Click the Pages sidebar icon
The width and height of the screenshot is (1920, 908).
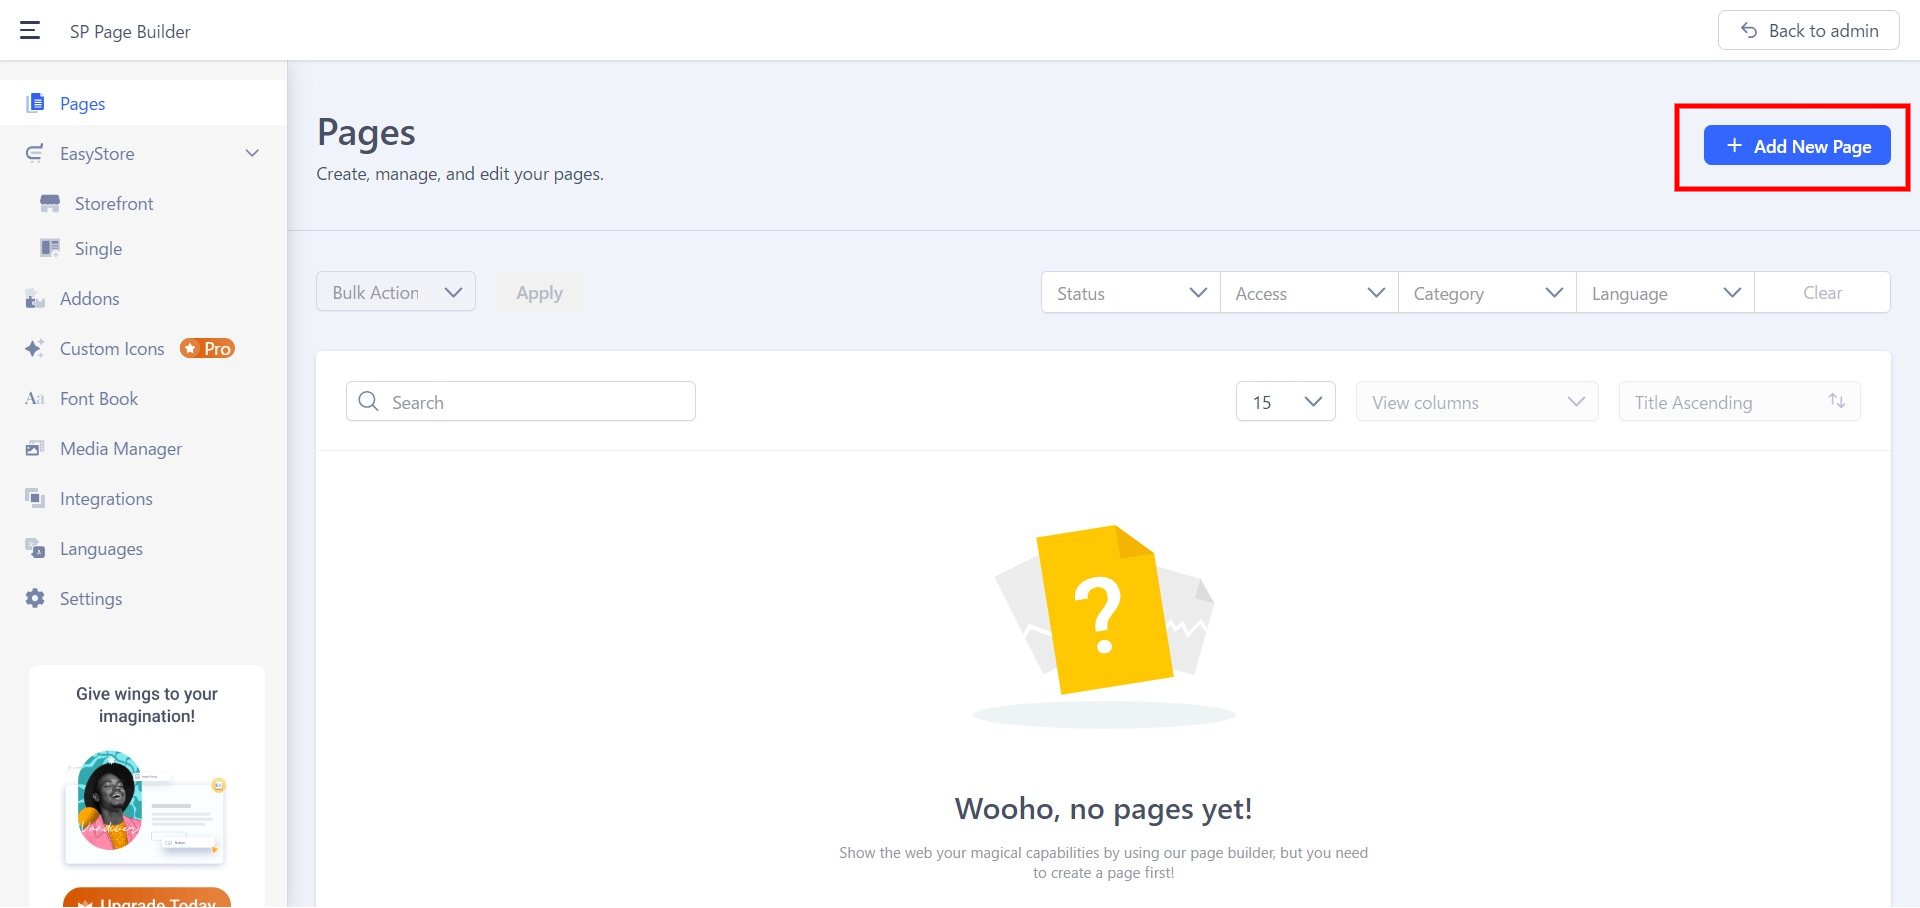coord(35,103)
